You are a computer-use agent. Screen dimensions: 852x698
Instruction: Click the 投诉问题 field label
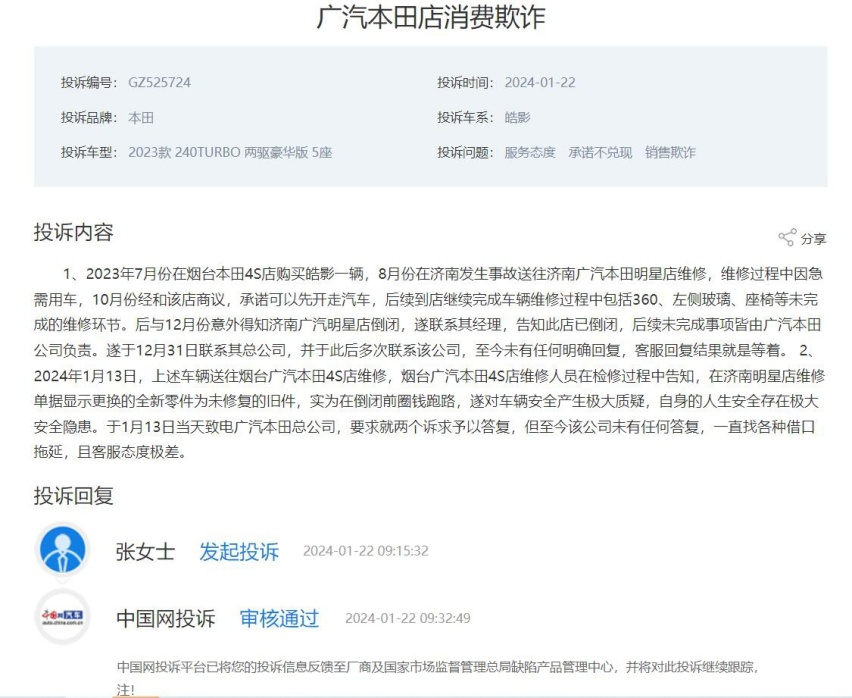coord(466,152)
